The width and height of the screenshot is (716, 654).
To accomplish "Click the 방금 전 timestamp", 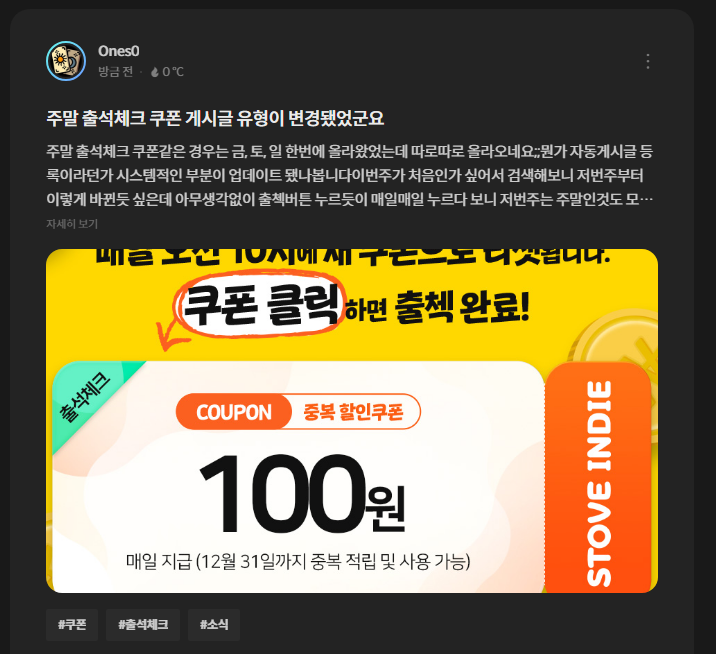I will pos(116,72).
